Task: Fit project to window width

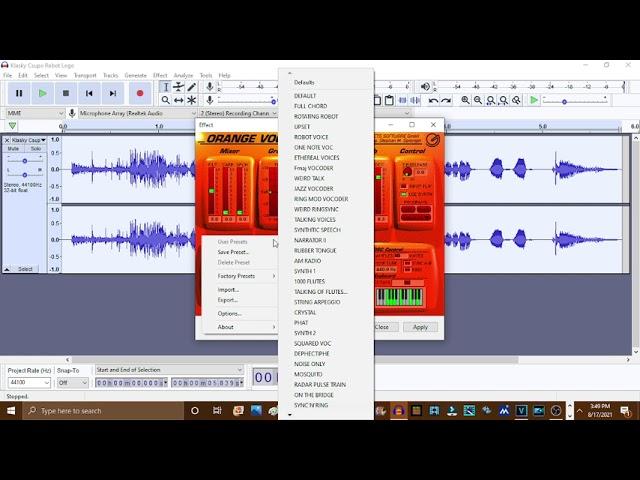Action: (x=504, y=100)
